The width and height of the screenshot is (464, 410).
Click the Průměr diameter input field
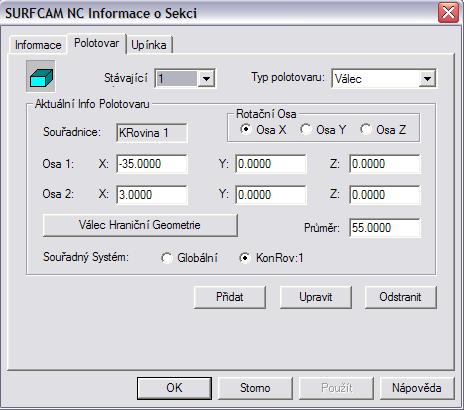[x=385, y=228]
